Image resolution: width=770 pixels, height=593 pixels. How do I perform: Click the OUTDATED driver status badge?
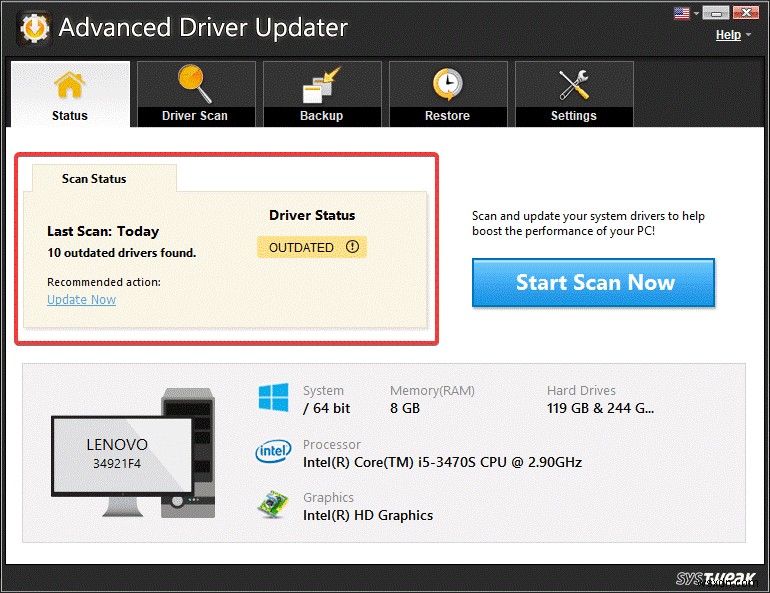[x=312, y=247]
